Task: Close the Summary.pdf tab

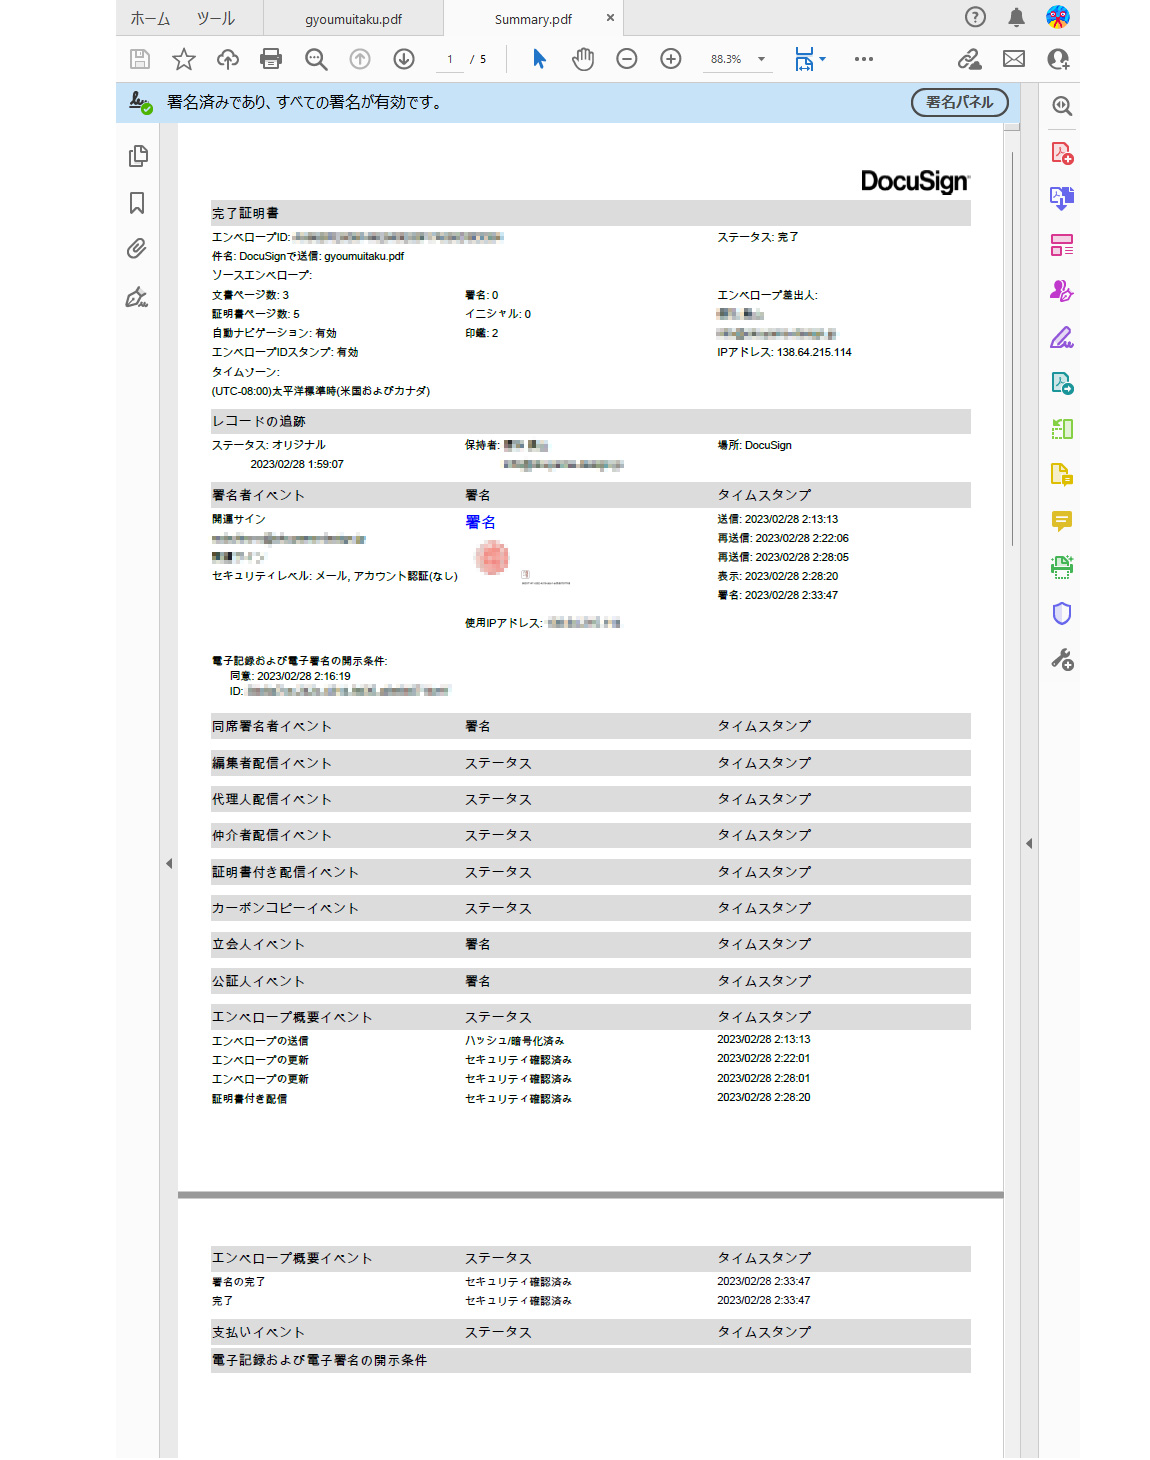Action: pos(610,18)
